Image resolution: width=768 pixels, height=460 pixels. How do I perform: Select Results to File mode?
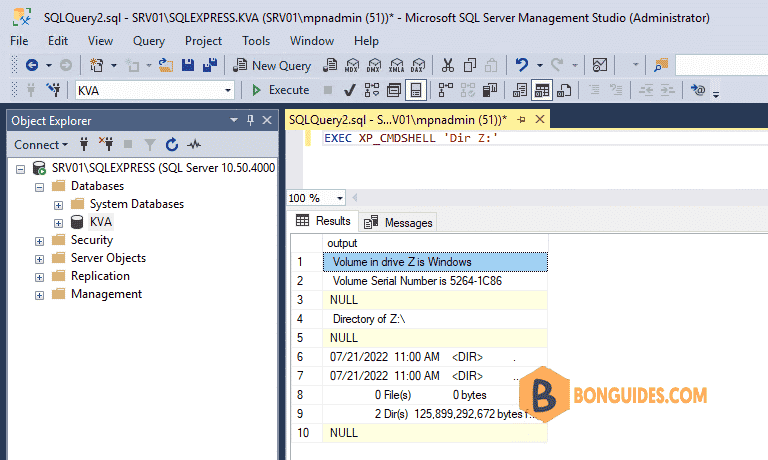click(564, 90)
